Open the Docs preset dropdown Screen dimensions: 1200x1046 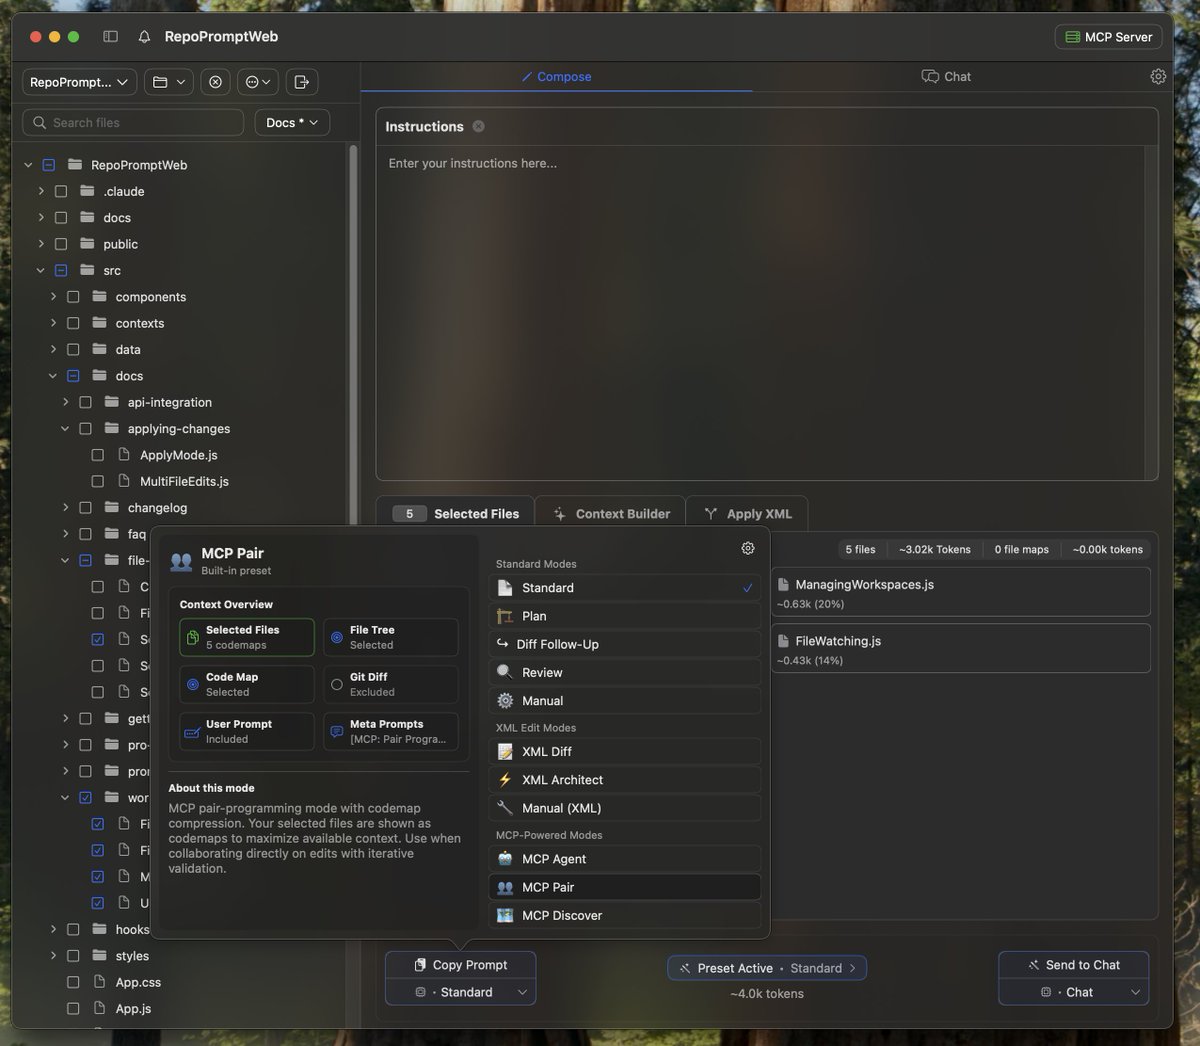coord(292,122)
